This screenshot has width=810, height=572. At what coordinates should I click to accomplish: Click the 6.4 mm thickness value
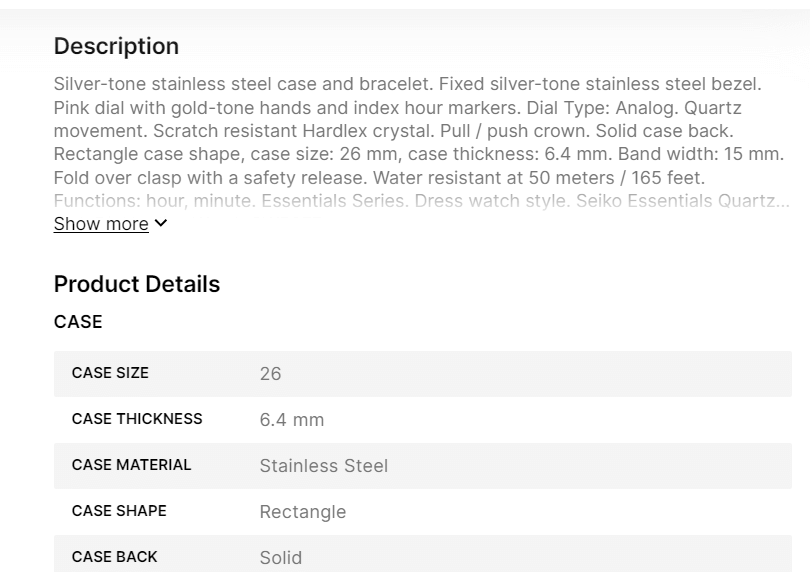tap(292, 420)
